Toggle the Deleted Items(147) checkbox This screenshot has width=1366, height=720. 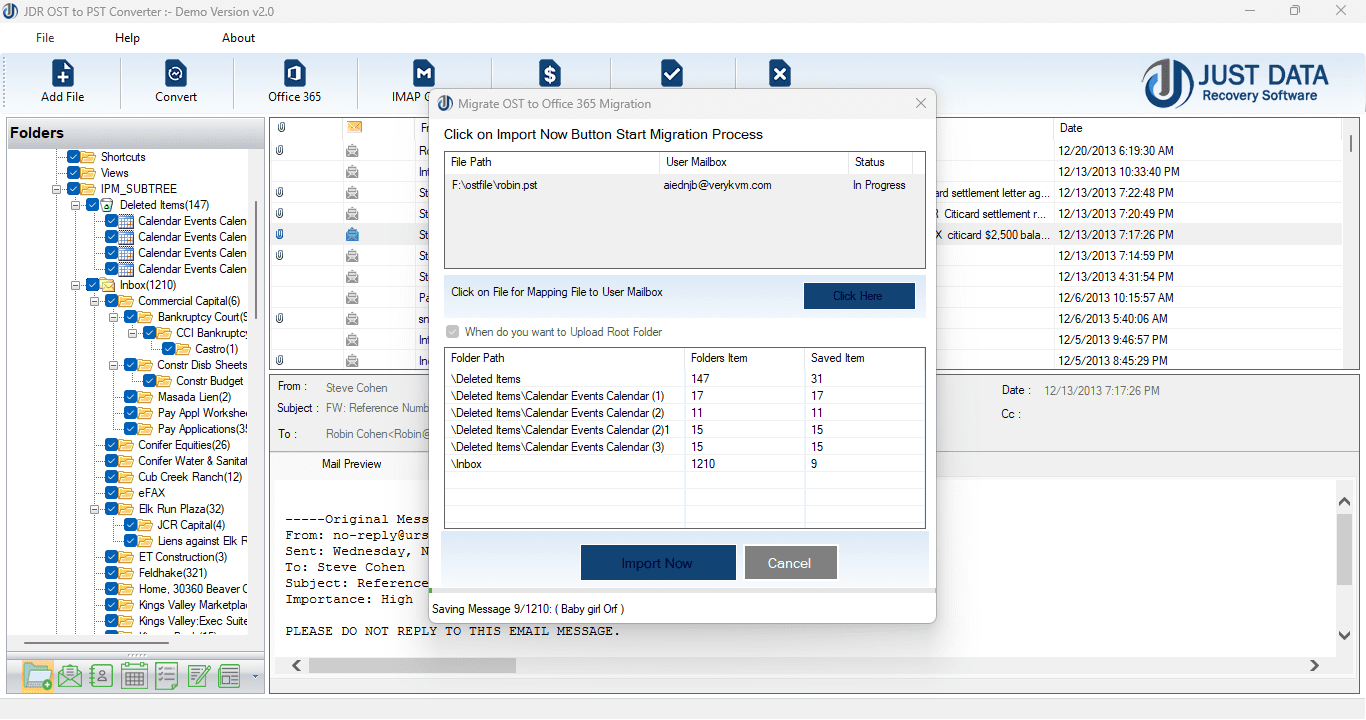[x=92, y=205]
